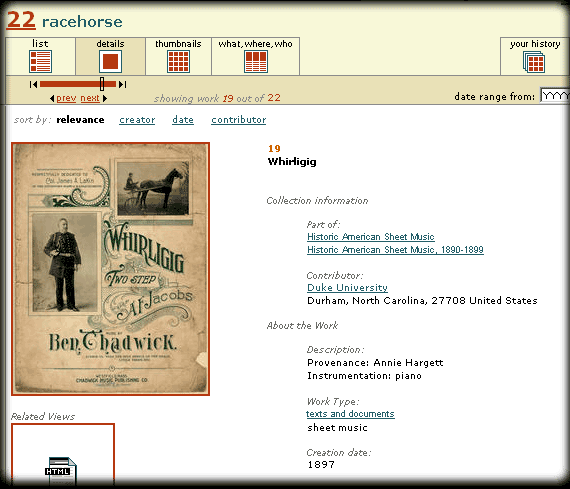
Task: Click the red result position slider track
Action: (x=78, y=84)
